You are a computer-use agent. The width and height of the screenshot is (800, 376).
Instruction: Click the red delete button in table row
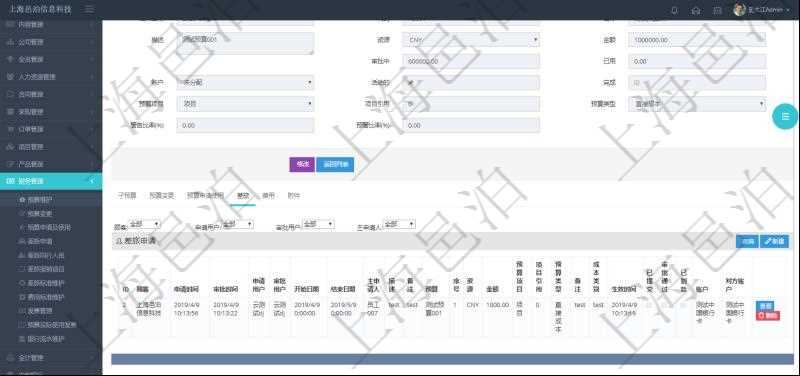click(x=767, y=316)
